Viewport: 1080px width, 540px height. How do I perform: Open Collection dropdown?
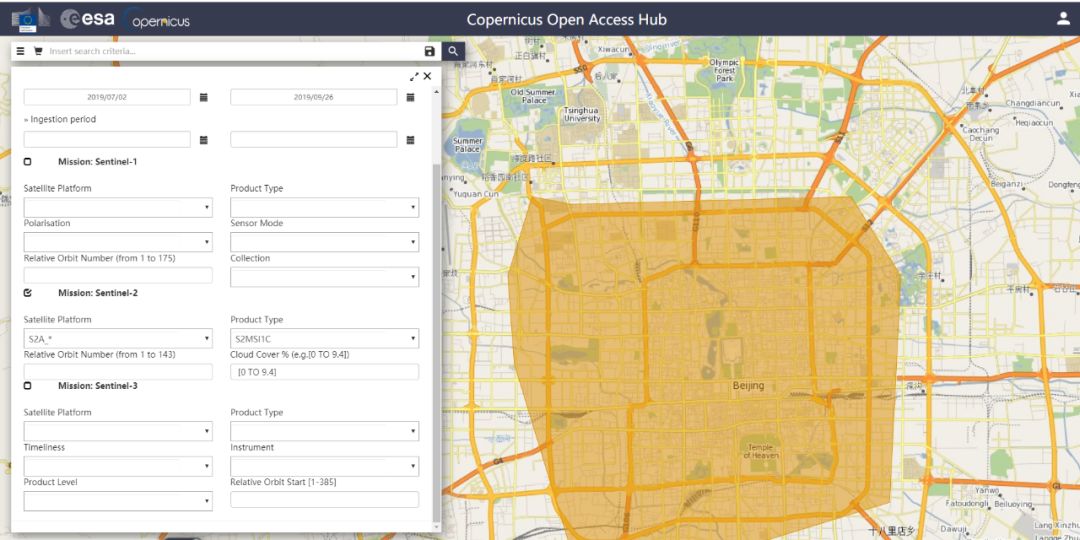324,277
